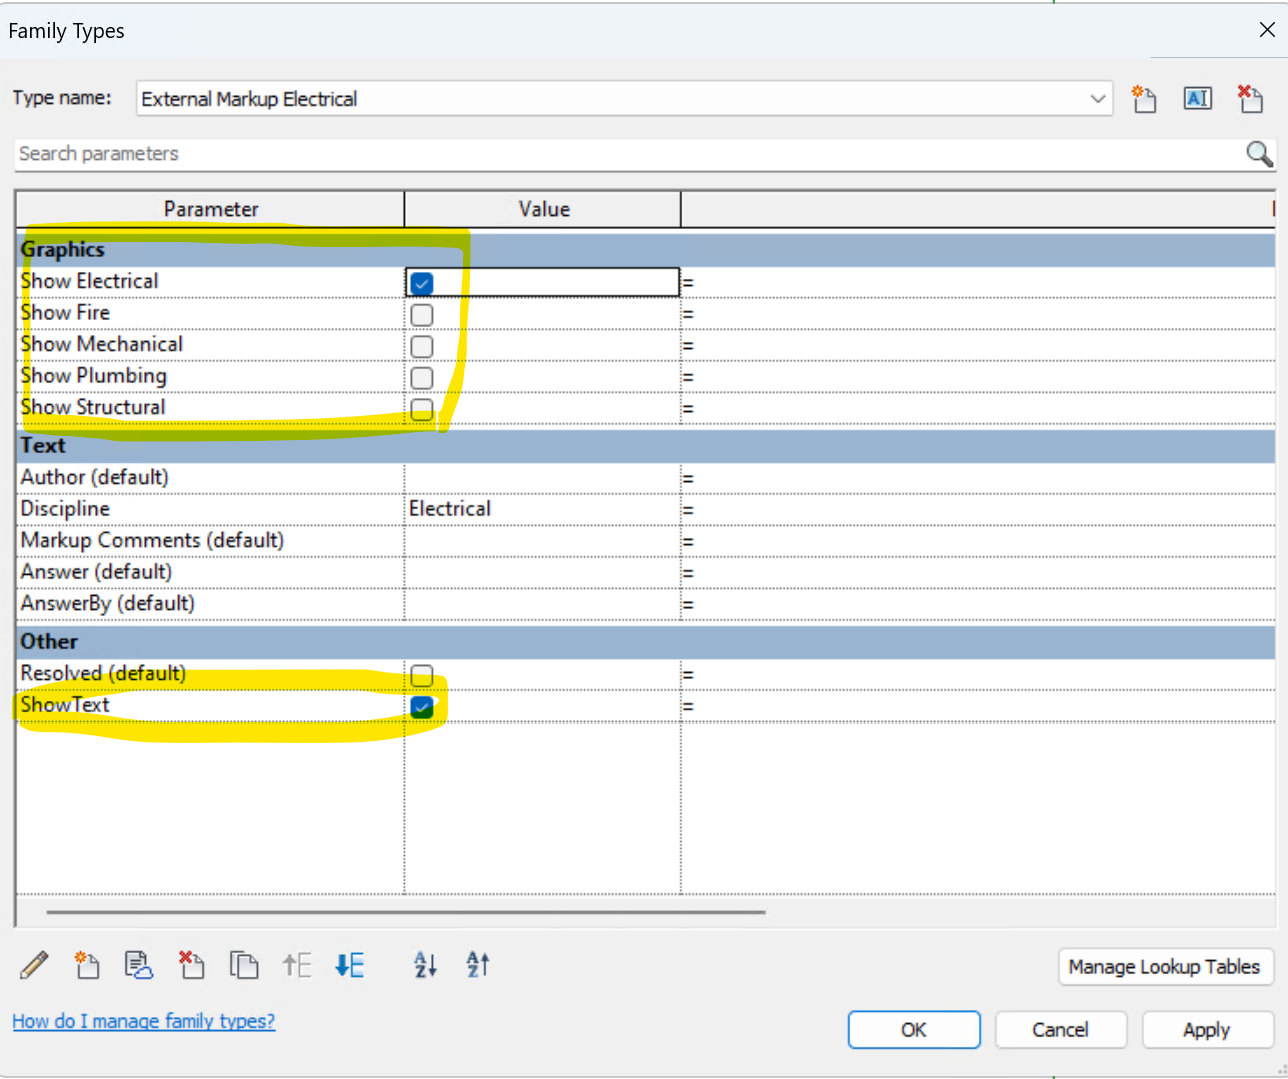Duplicate the selected parameter
1288x1079 pixels.
tap(244, 964)
